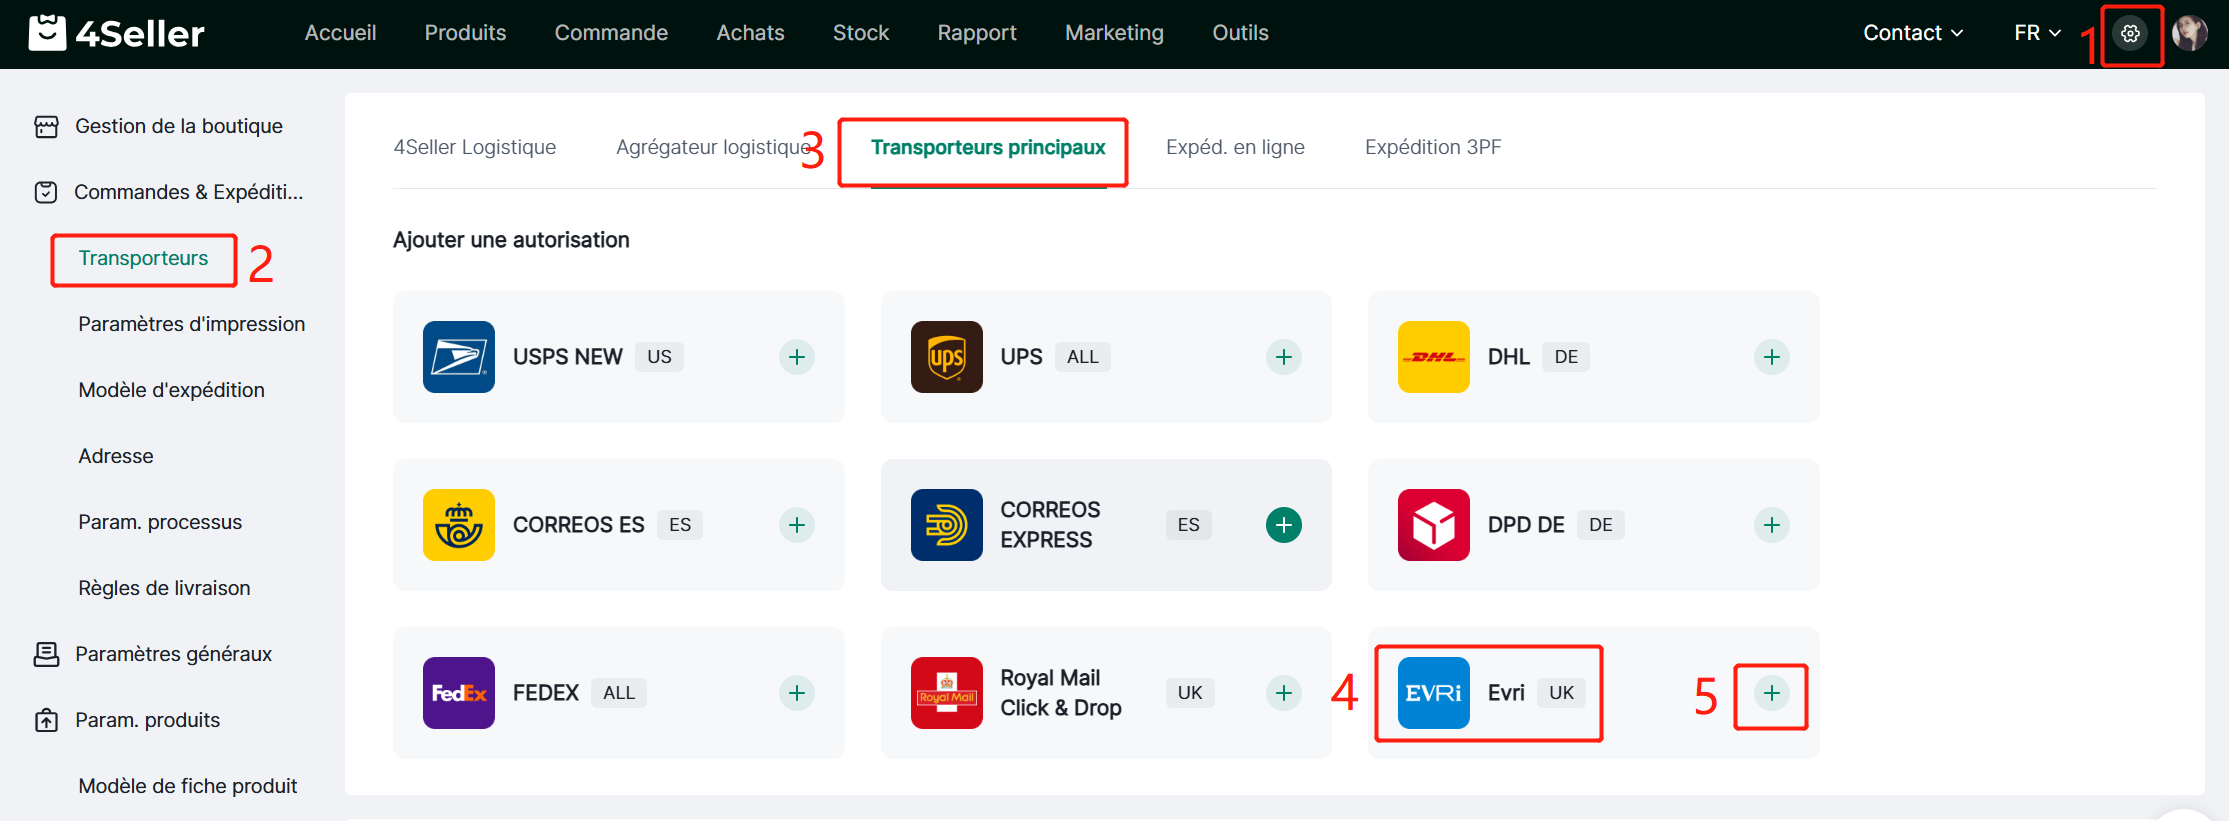Click the CORREOS ES crown logo

click(459, 525)
